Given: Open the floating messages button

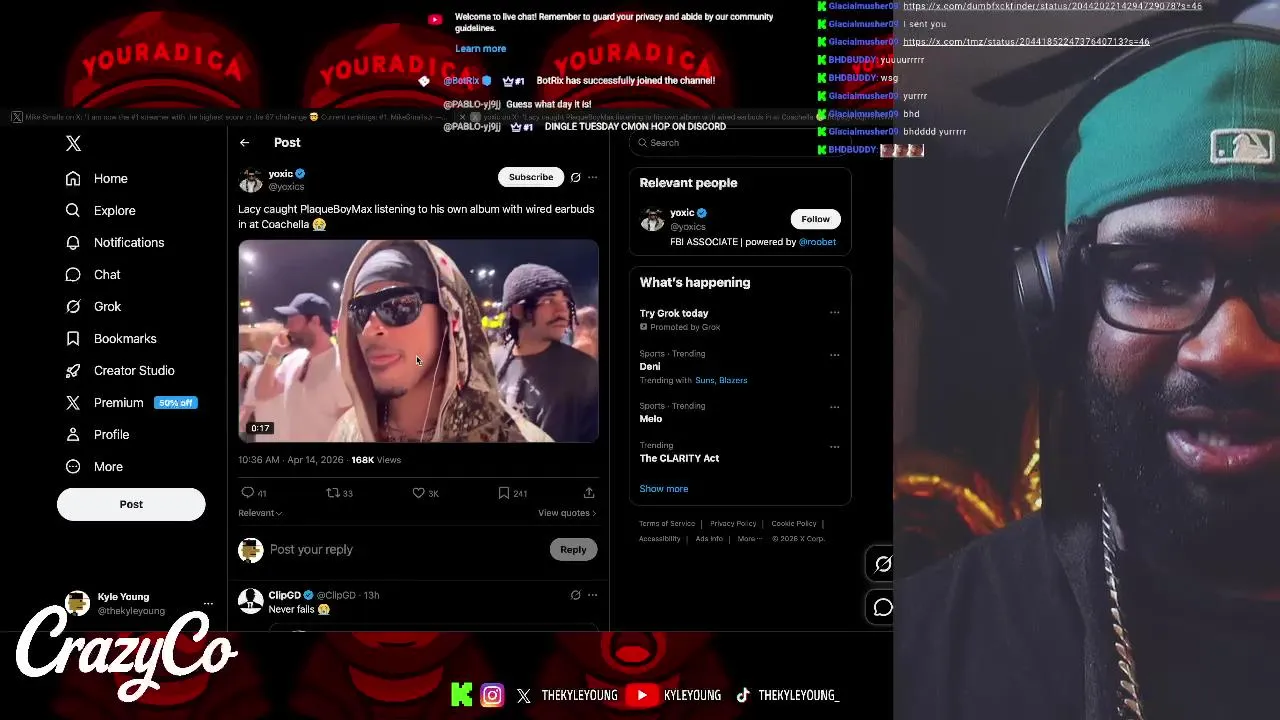Looking at the screenshot, I should pos(883,608).
